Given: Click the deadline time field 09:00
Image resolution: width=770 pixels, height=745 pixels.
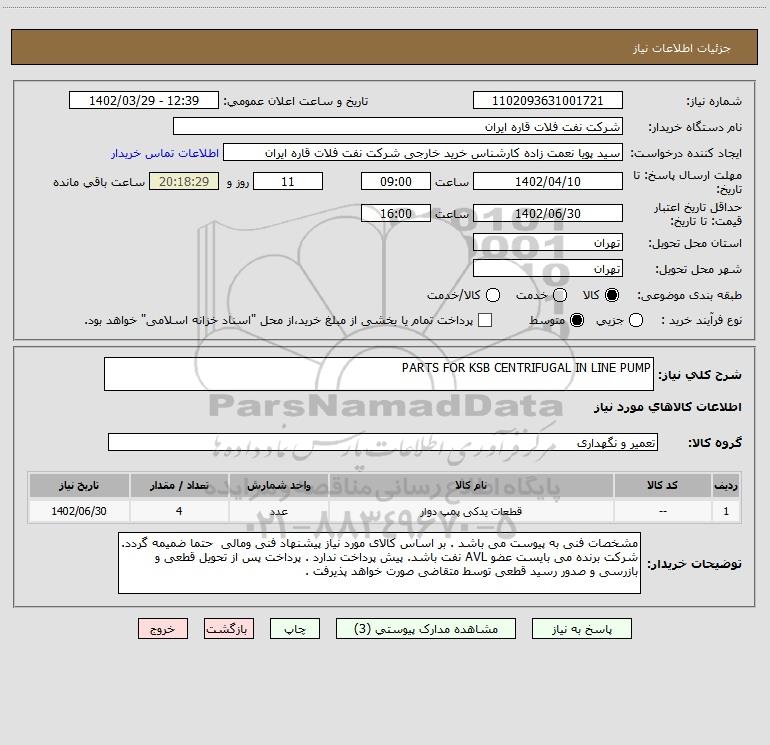Looking at the screenshot, I should (396, 182).
